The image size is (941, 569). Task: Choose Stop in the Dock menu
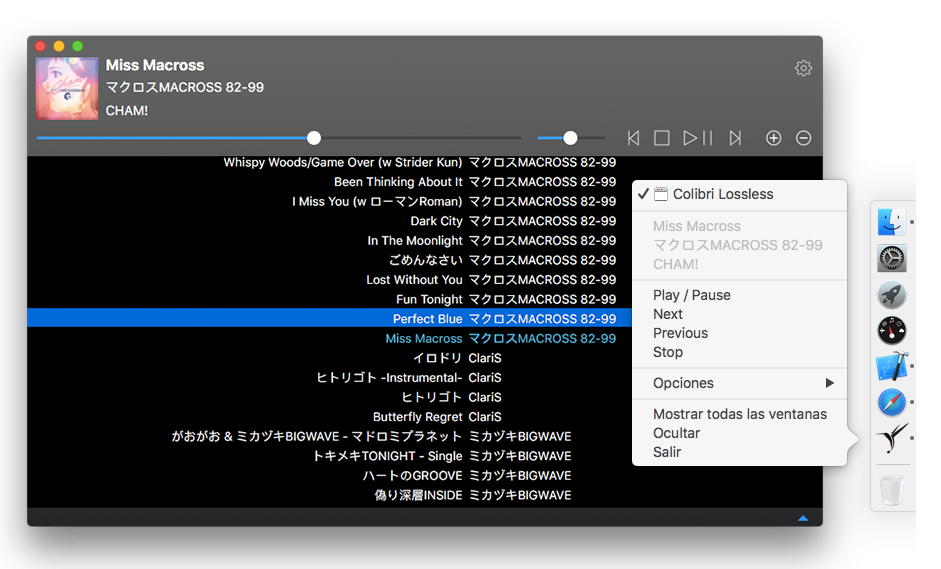[739, 352]
